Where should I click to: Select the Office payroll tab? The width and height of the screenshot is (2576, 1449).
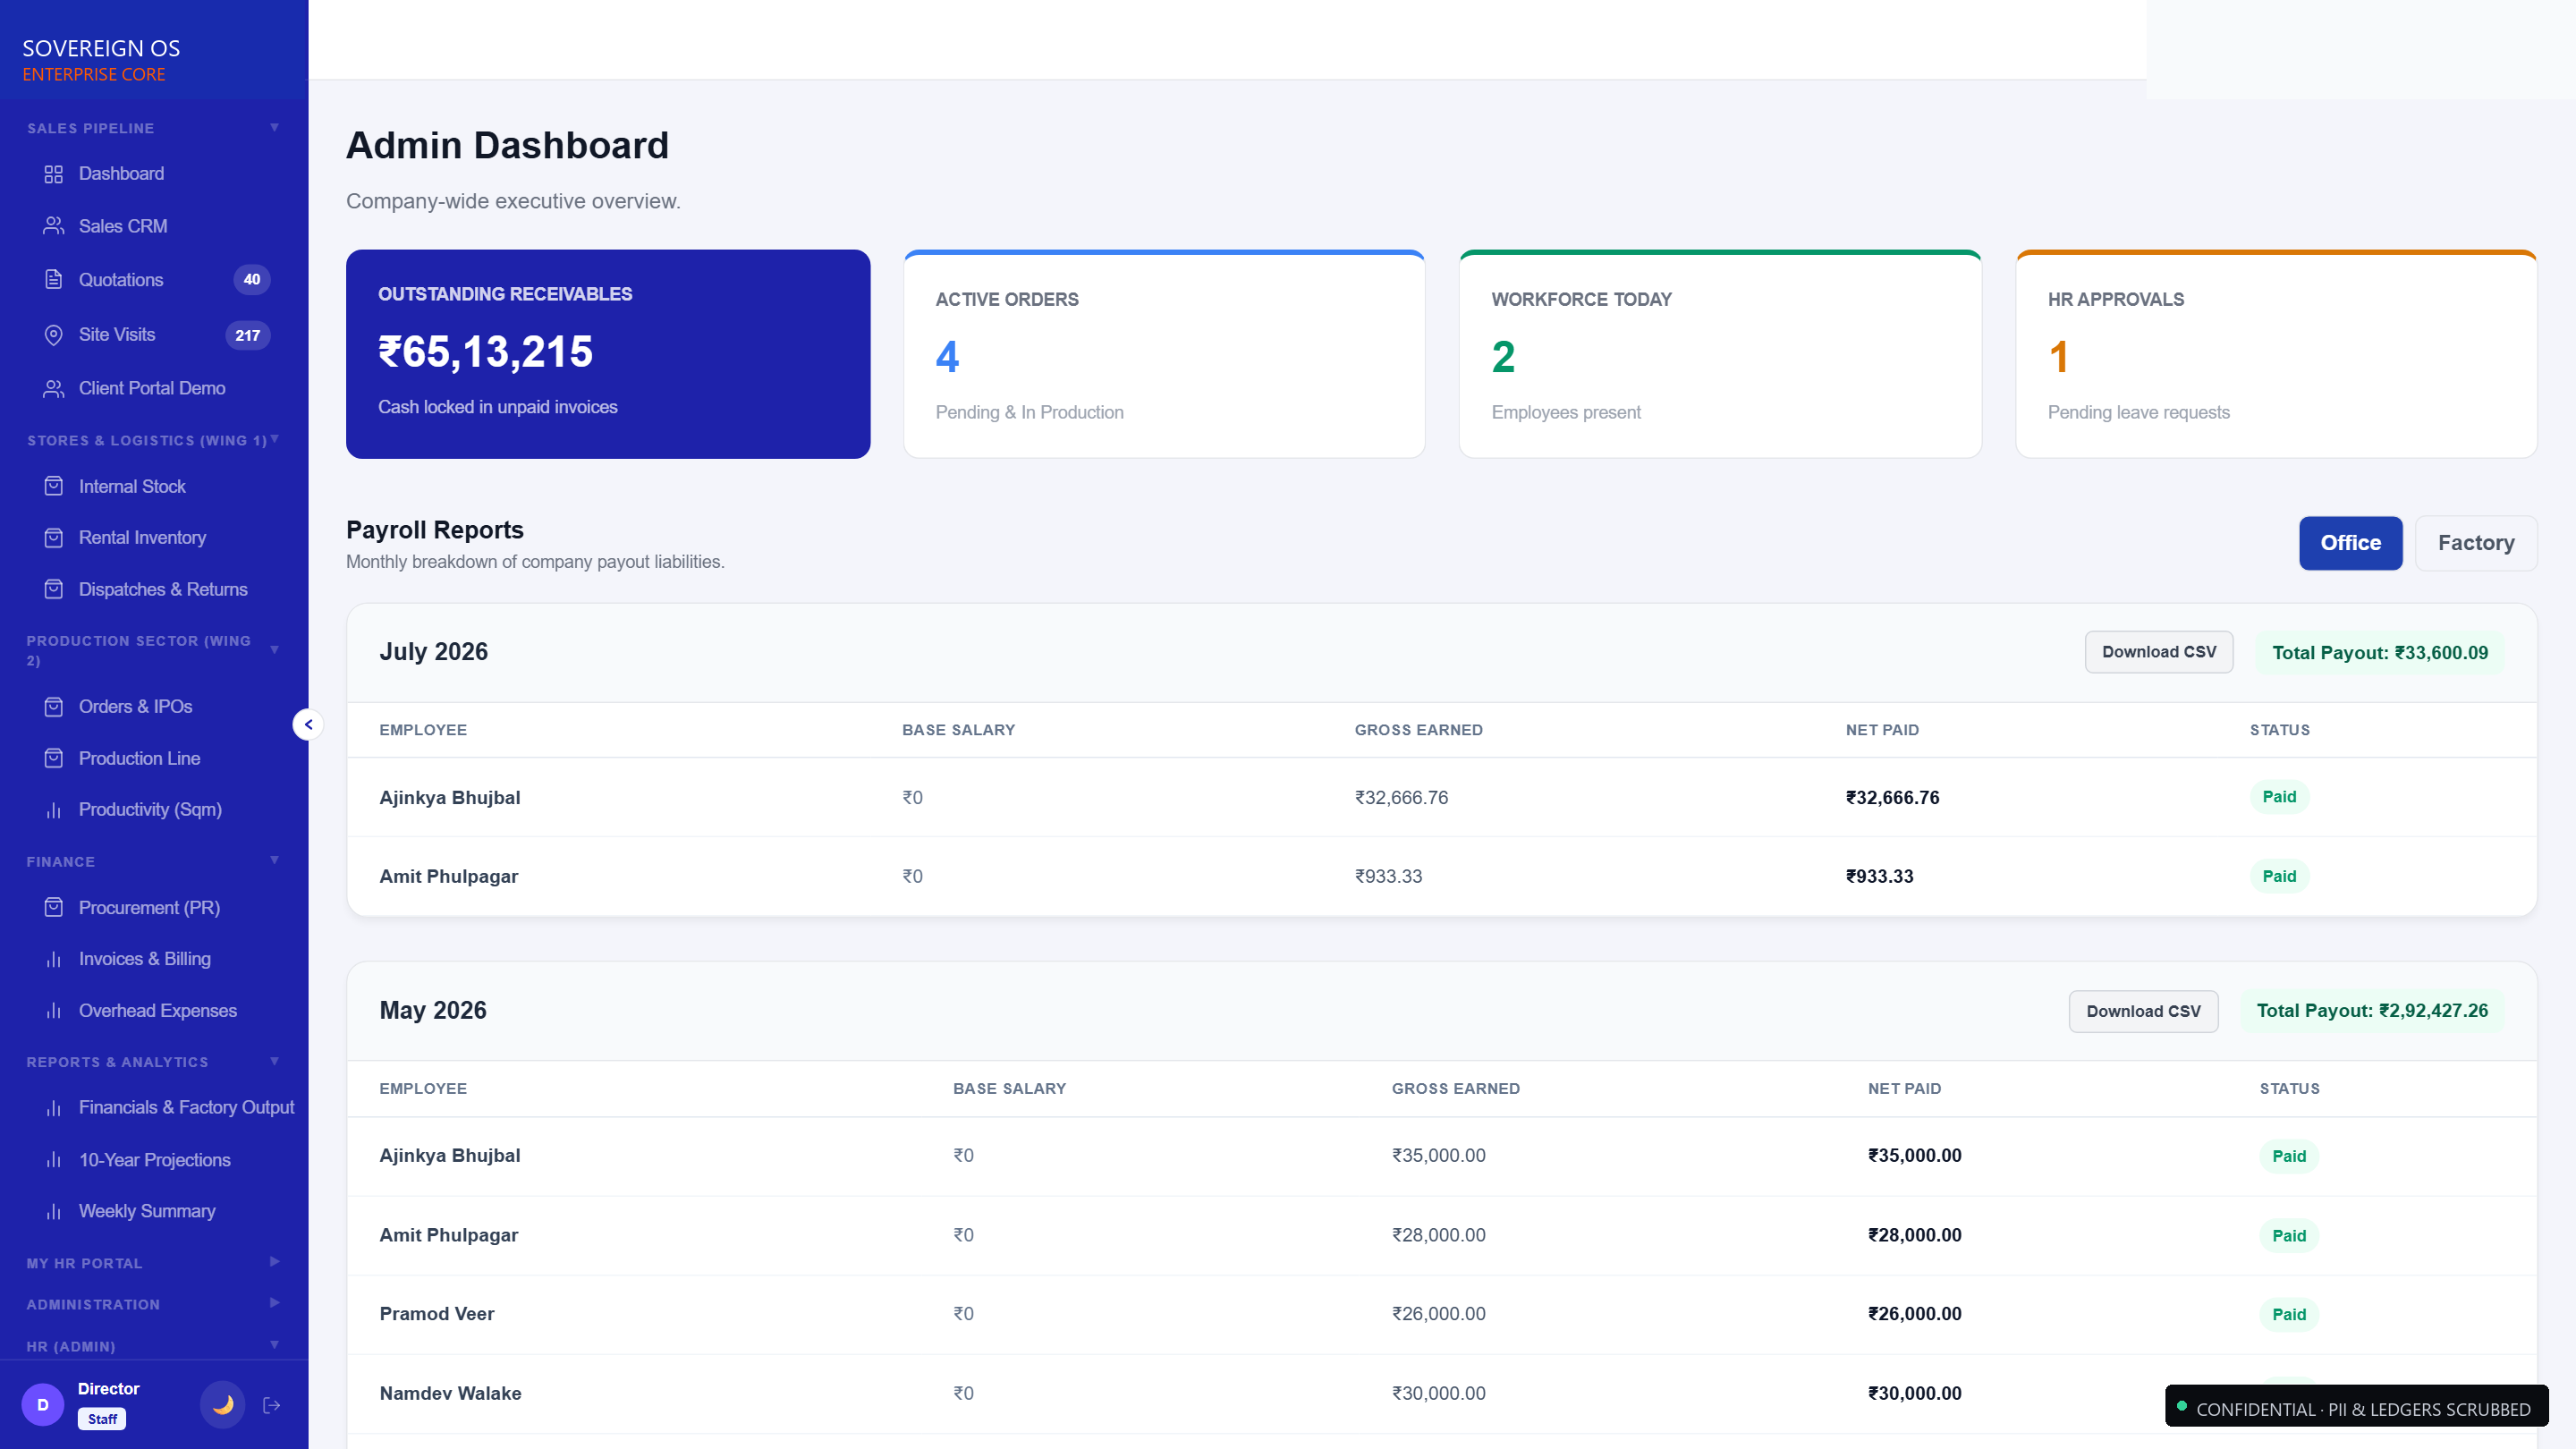click(2350, 543)
